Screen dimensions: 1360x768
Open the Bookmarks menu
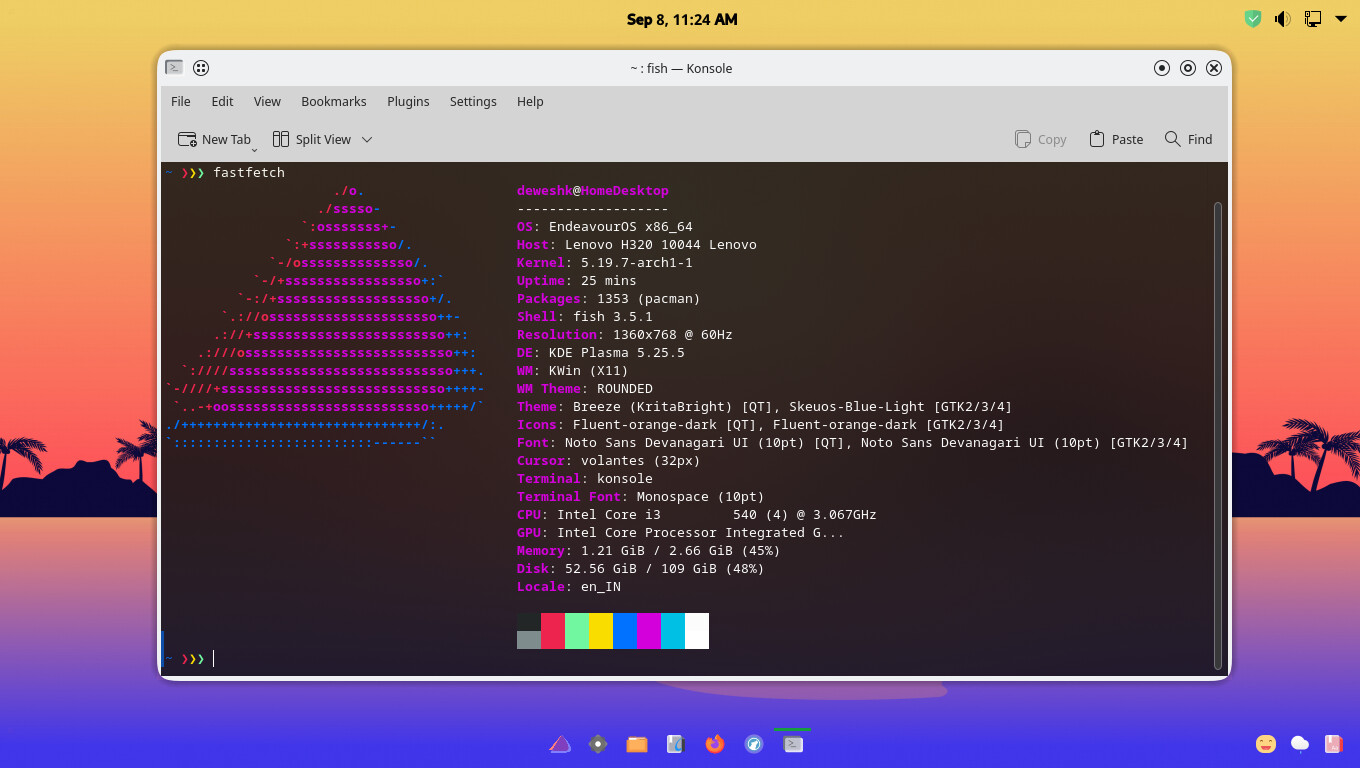(x=334, y=101)
